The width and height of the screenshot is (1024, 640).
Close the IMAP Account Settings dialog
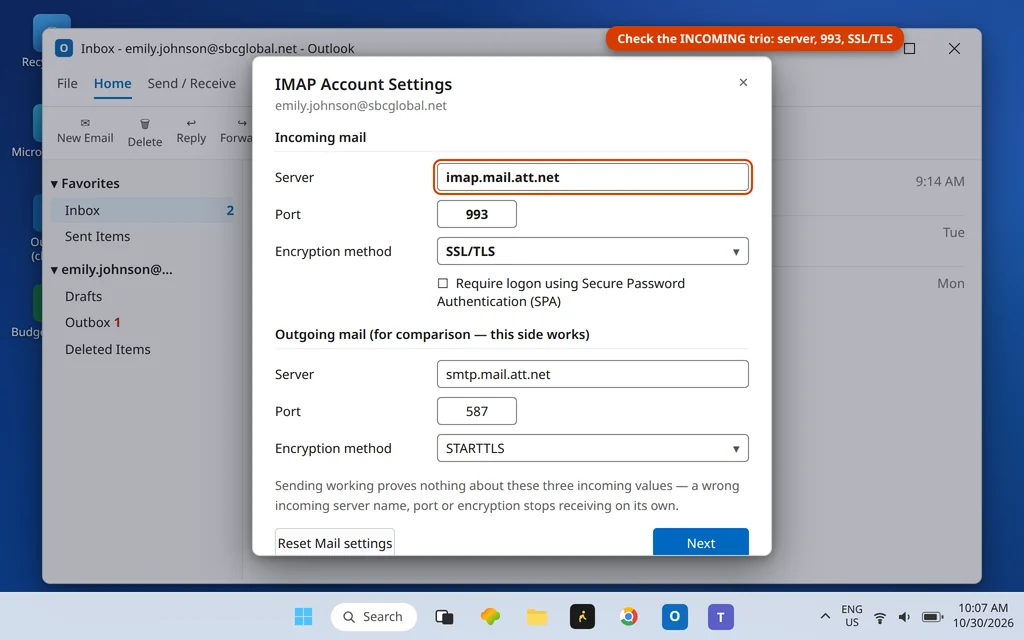click(743, 82)
